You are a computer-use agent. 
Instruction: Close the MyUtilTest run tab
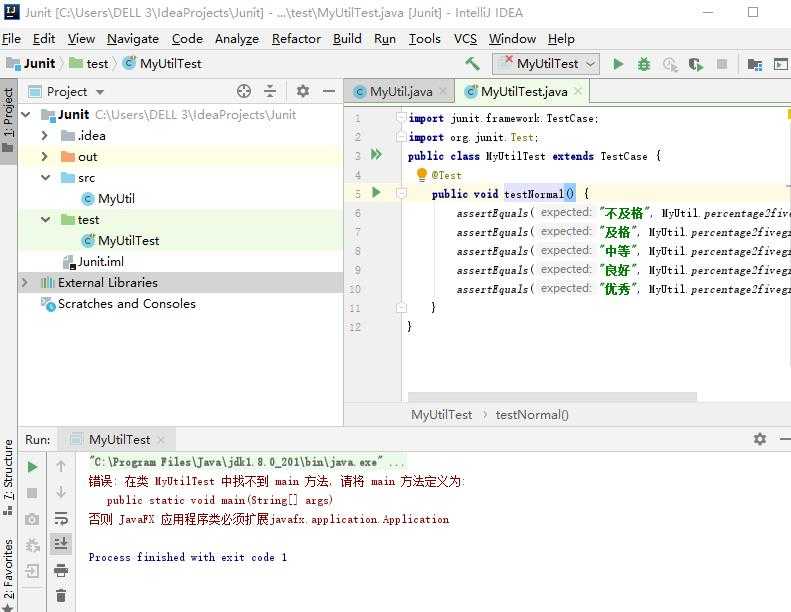pyautogui.click(x=161, y=440)
